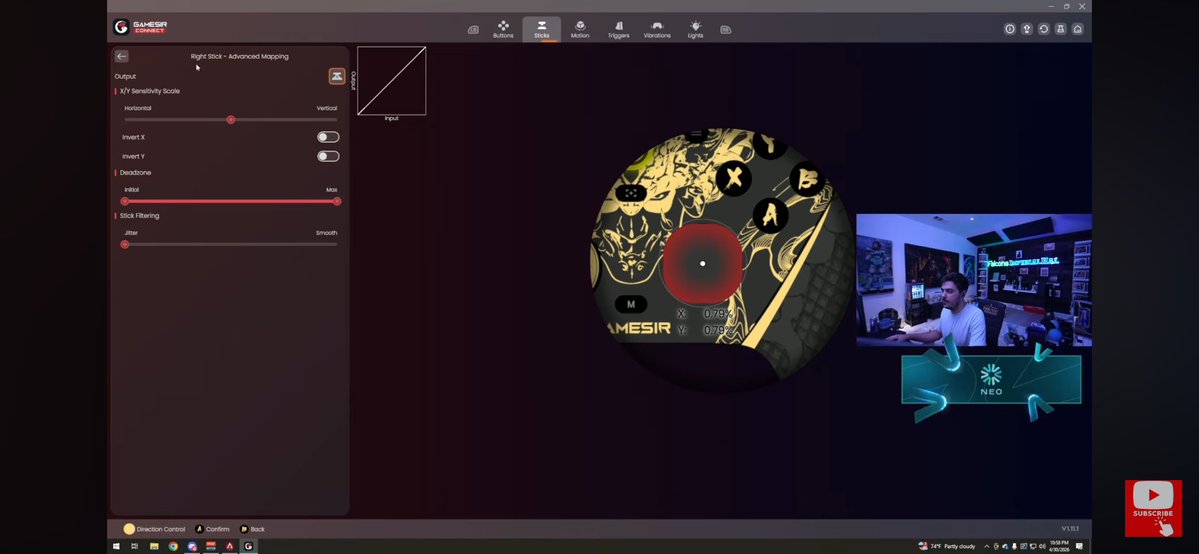Click the B button on controller image

click(807, 180)
